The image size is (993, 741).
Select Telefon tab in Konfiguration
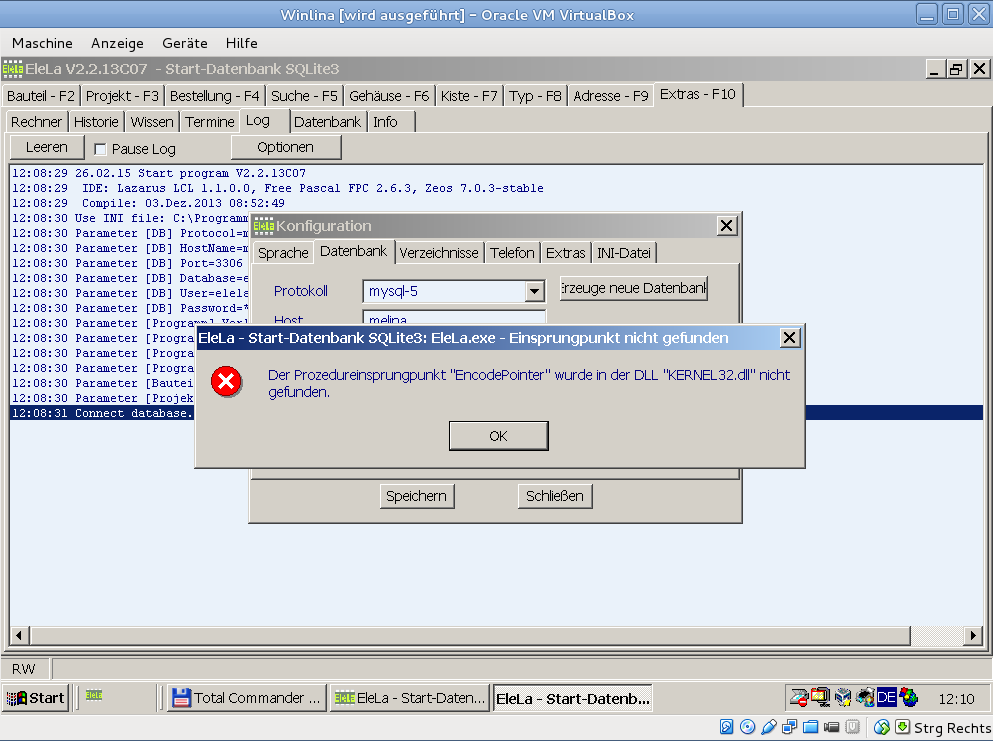pos(512,253)
